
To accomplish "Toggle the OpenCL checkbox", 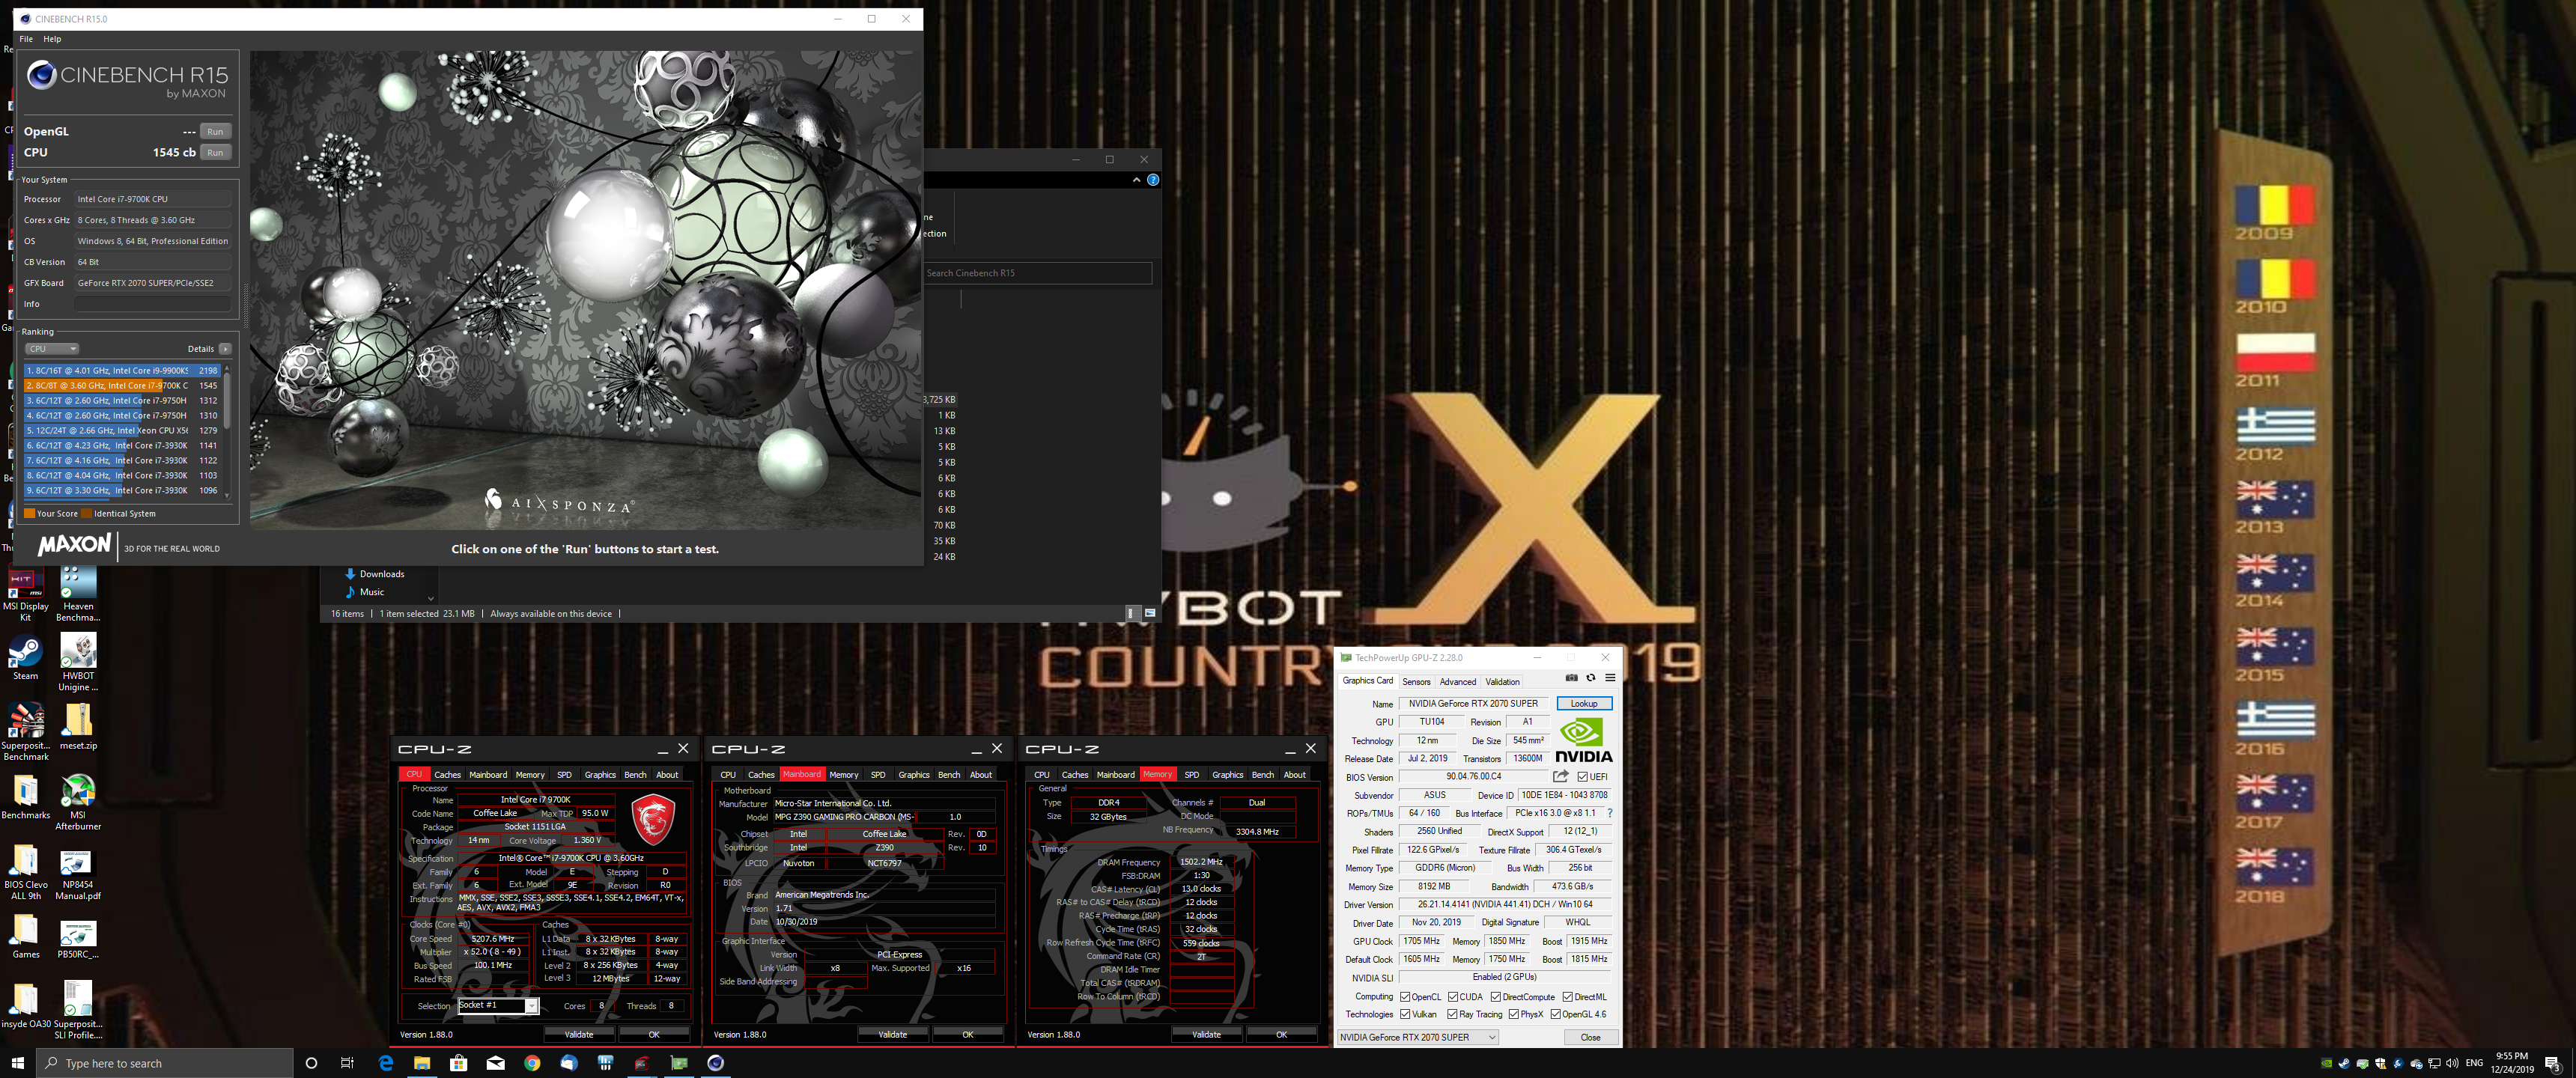I will (x=1405, y=997).
